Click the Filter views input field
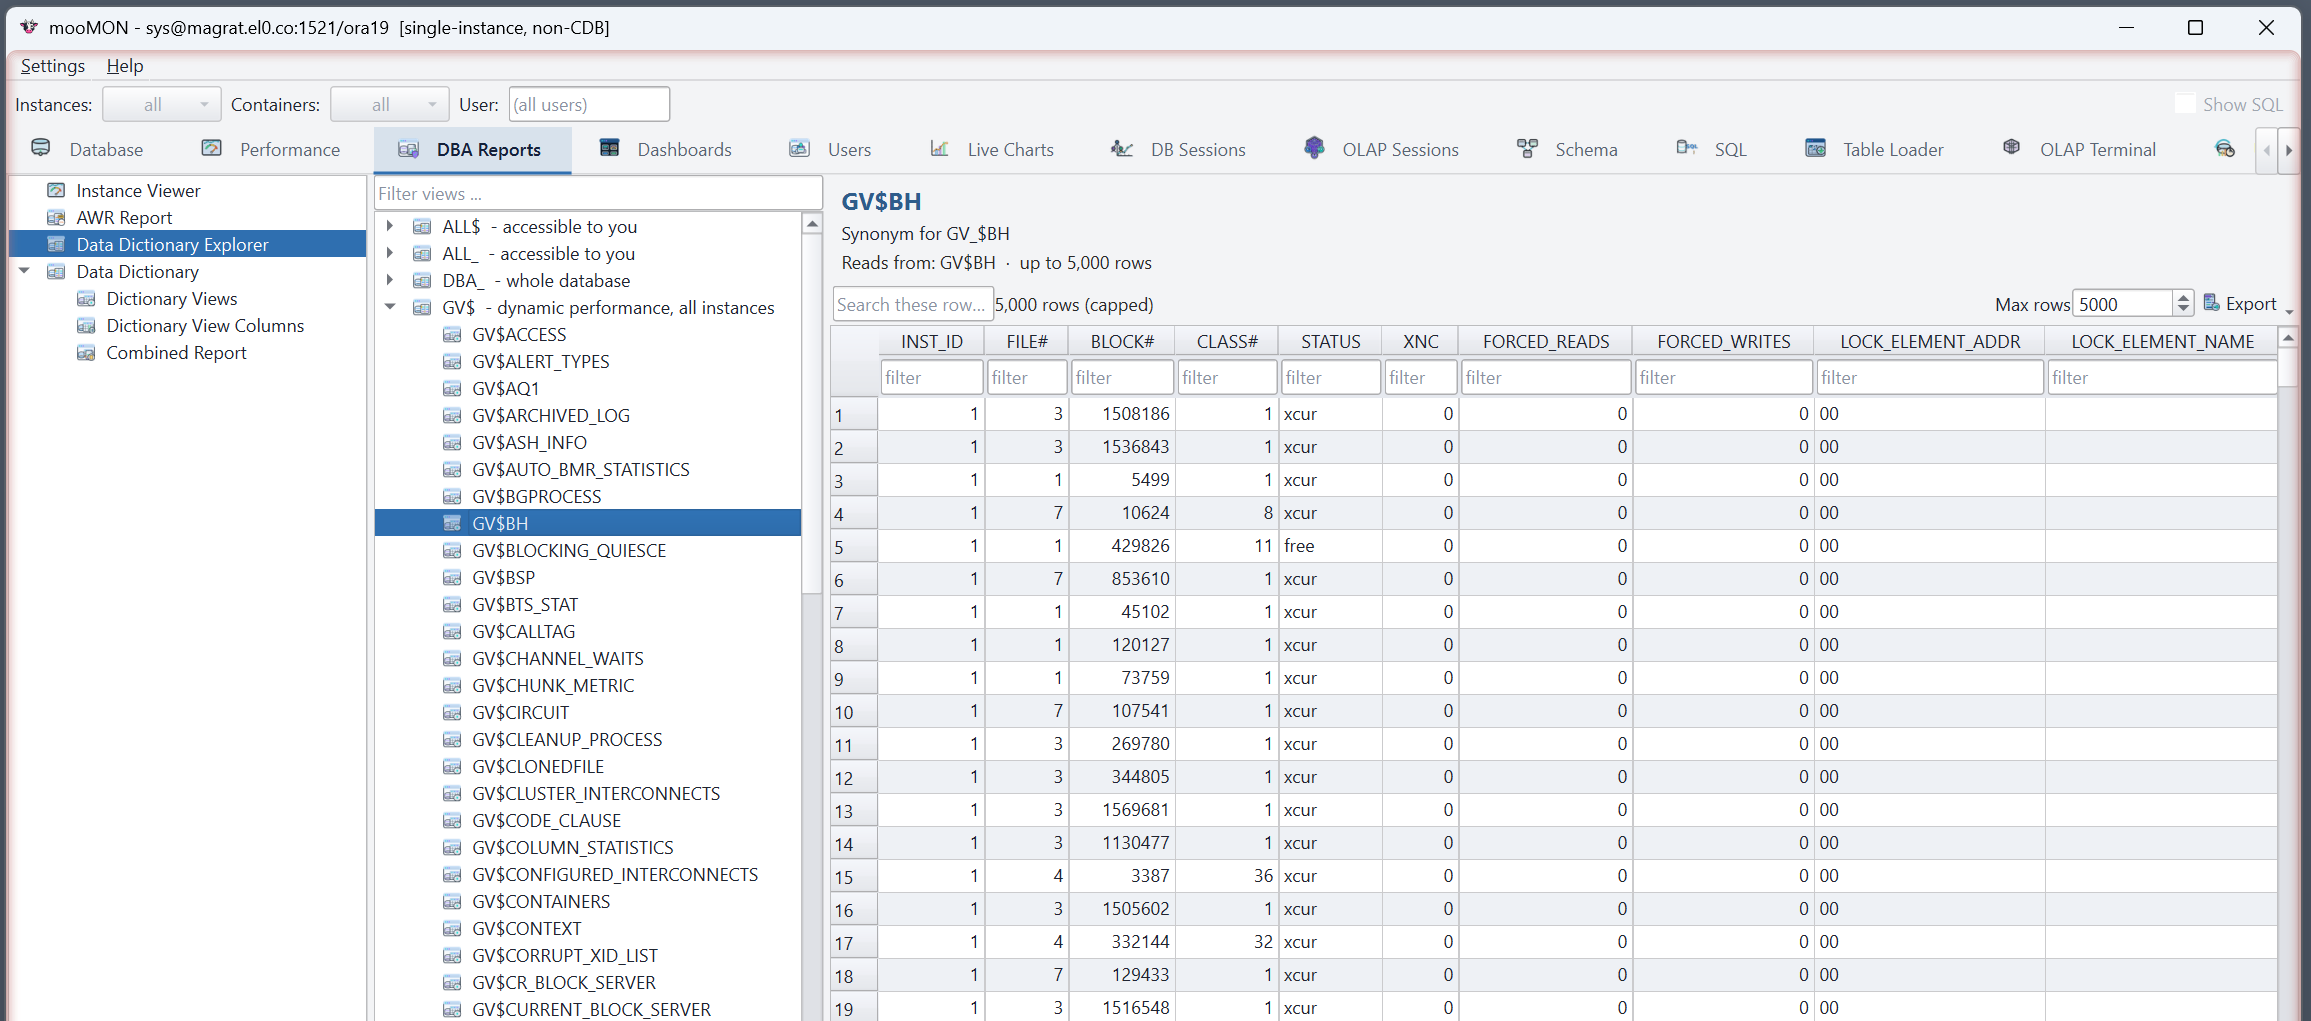The height and width of the screenshot is (1021, 2311). 598,193
